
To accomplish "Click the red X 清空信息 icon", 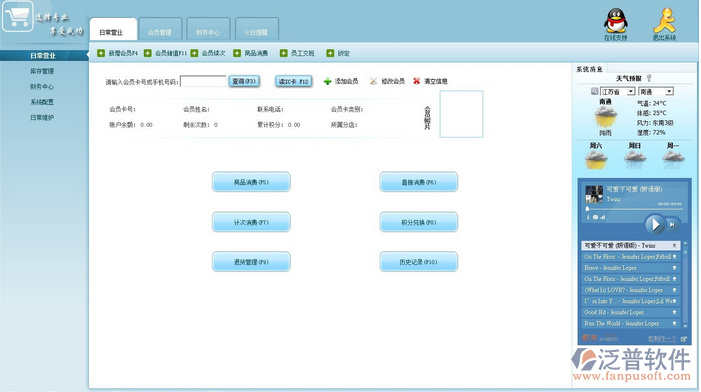I will coord(416,81).
